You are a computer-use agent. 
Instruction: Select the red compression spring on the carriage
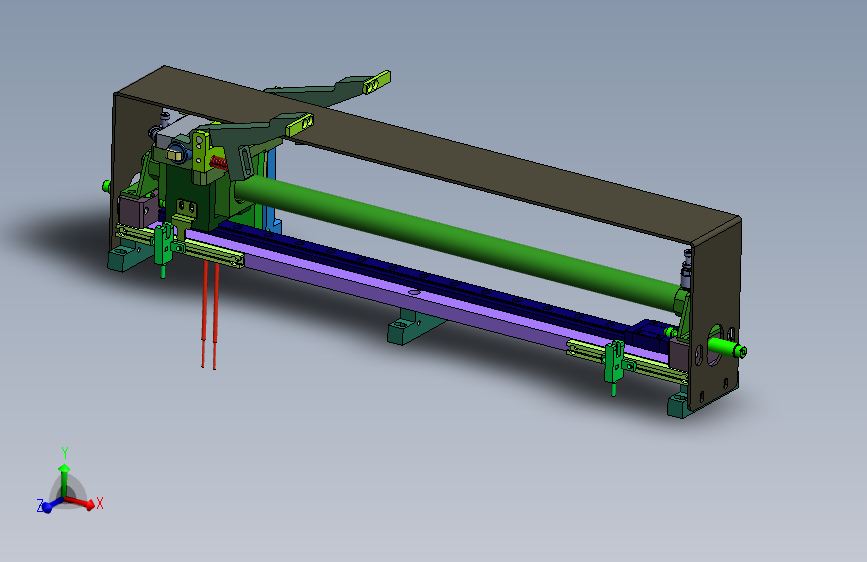[x=219, y=163]
